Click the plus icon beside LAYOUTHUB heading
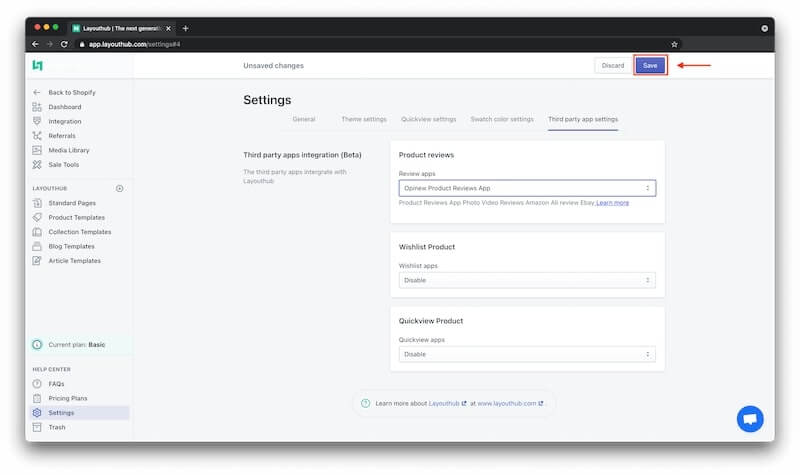Viewport: 800px width, 475px height. pos(119,188)
